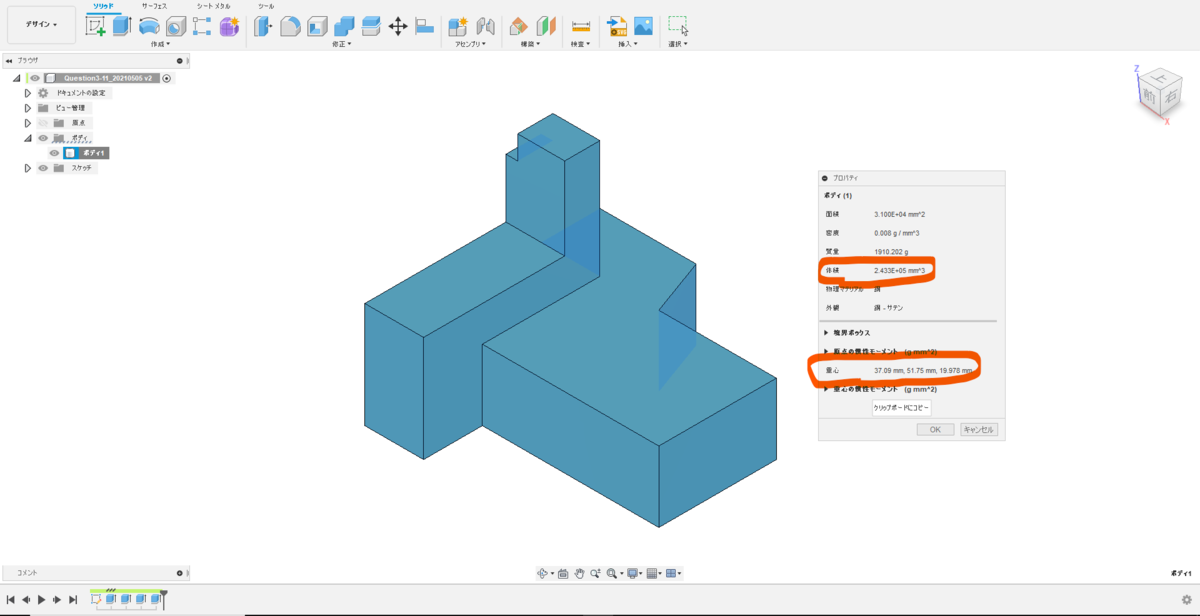Select the Align tool icon
The height and width of the screenshot is (616, 1200).
click(x=425, y=27)
